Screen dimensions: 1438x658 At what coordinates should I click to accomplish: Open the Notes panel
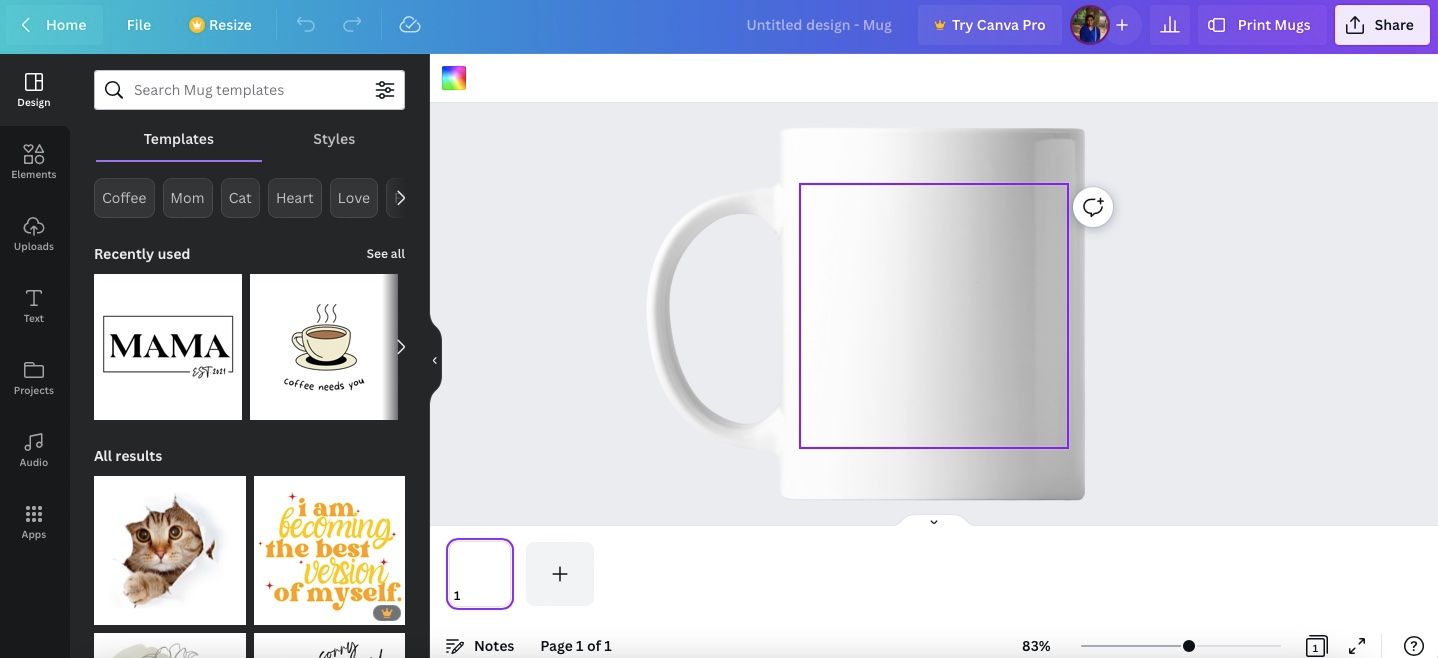pos(480,646)
